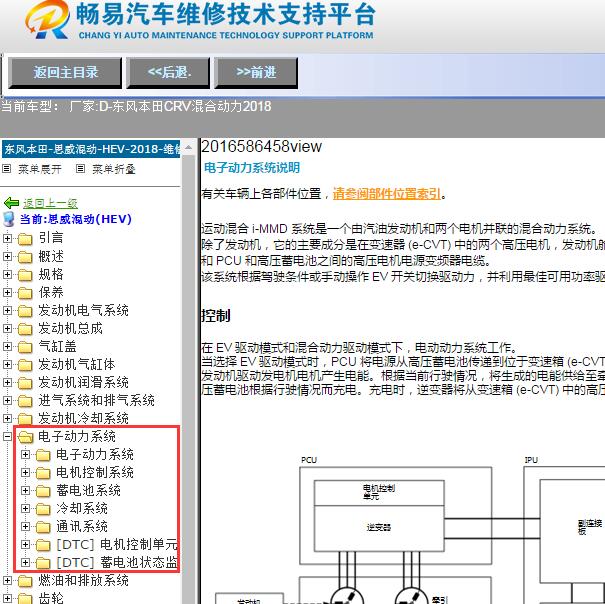Expand the [DTC] 电机控制单元 subfolder

(x=25, y=545)
